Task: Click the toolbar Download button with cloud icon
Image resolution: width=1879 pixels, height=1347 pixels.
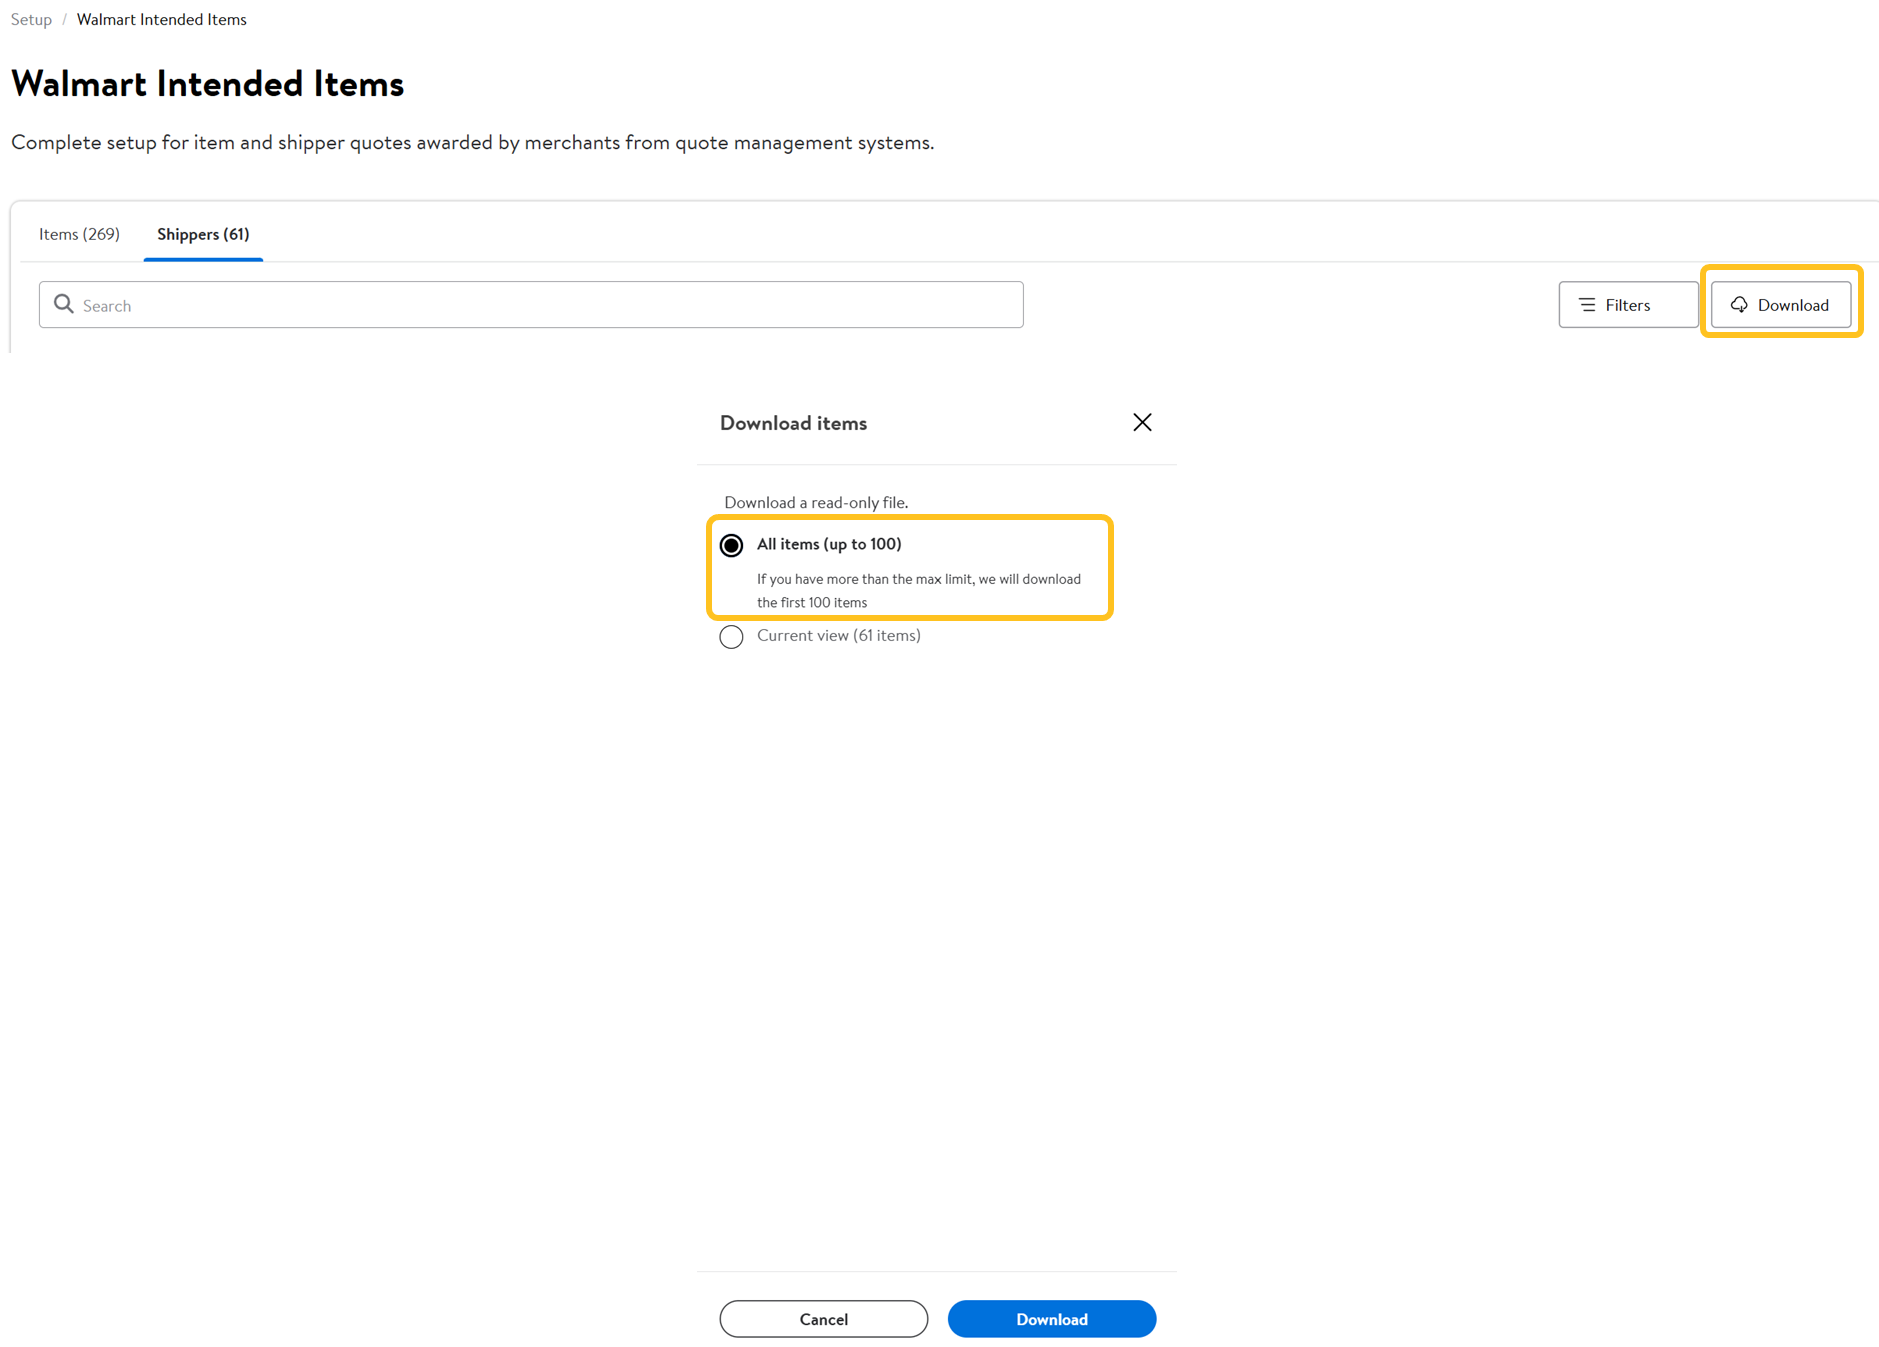Action: [x=1780, y=305]
